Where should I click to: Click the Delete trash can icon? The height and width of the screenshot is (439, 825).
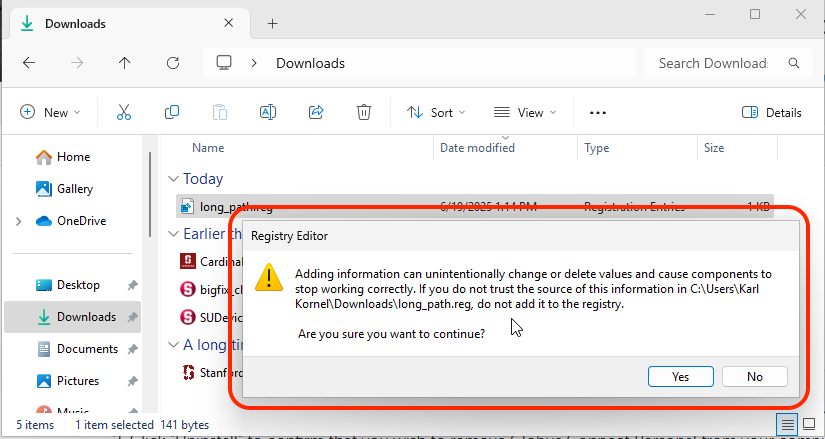(x=365, y=113)
